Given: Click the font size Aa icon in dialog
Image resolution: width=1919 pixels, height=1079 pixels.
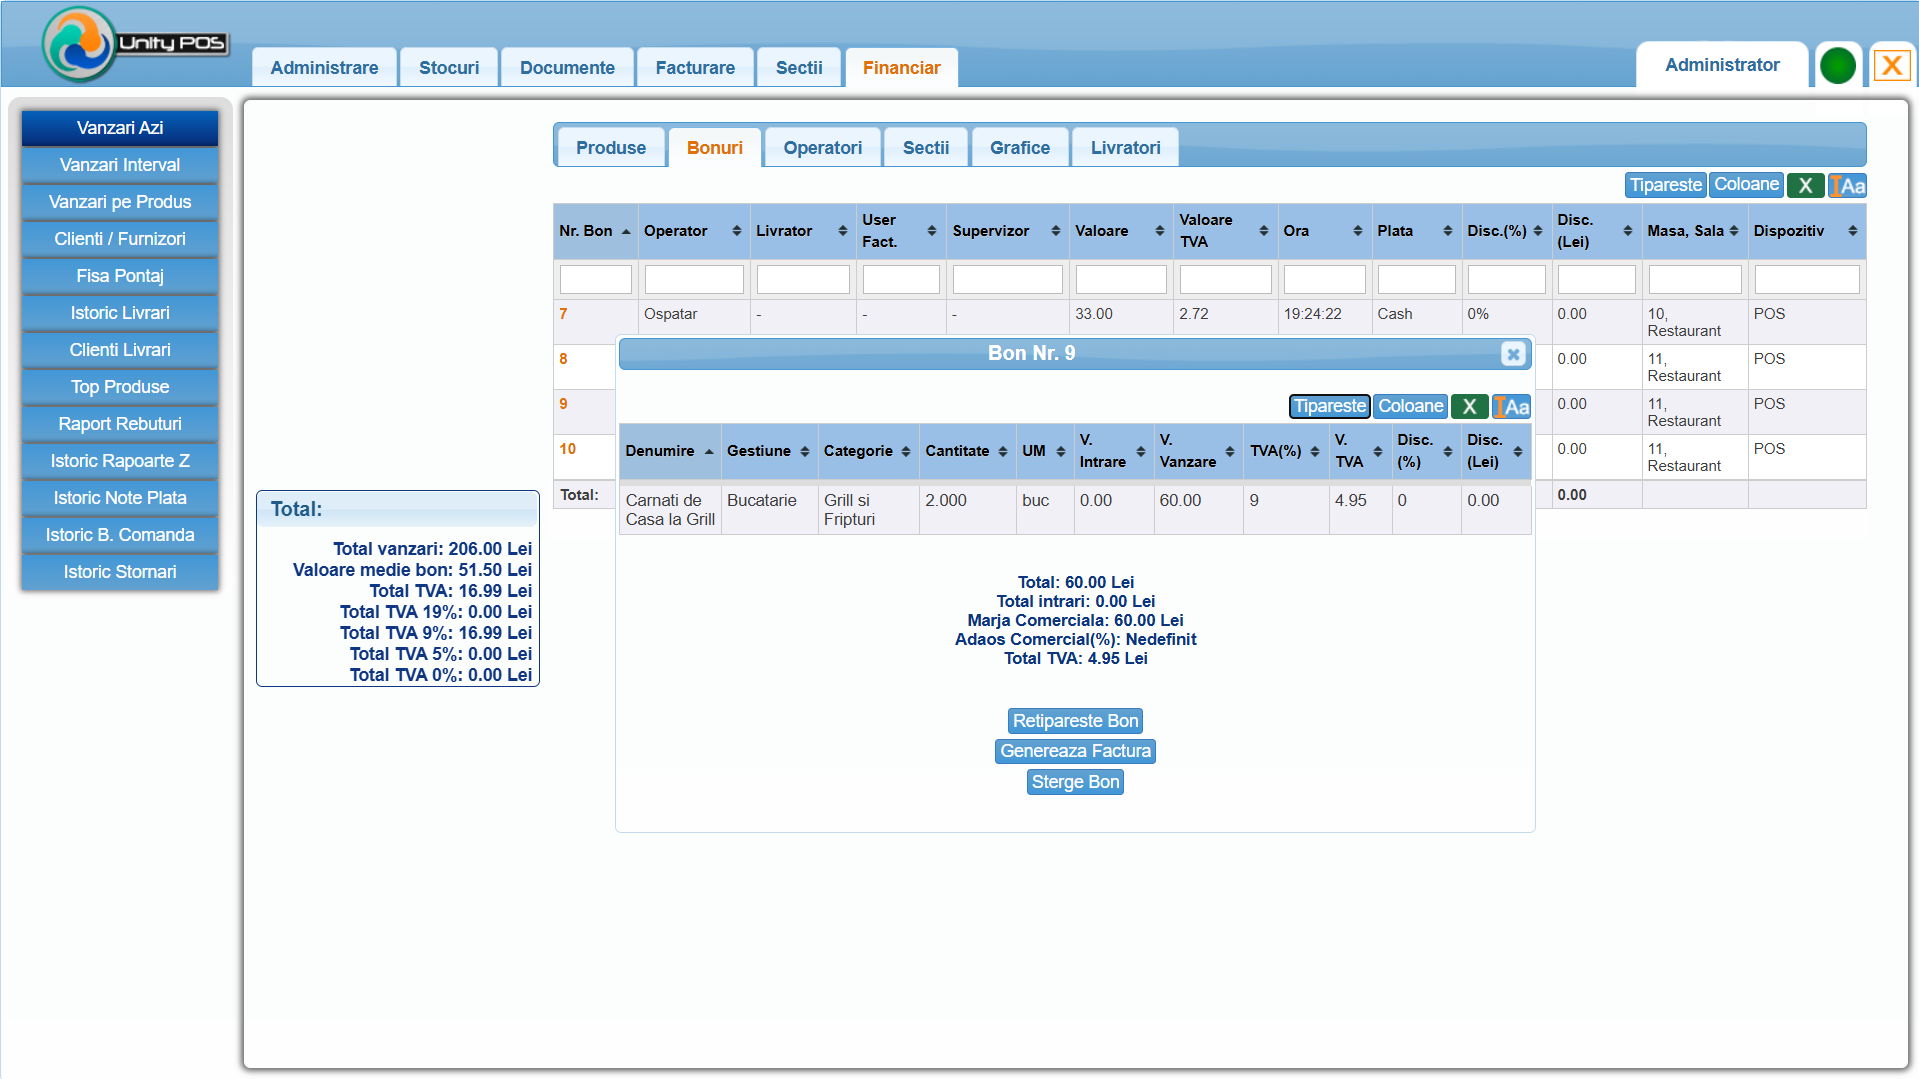Looking at the screenshot, I should point(1511,406).
